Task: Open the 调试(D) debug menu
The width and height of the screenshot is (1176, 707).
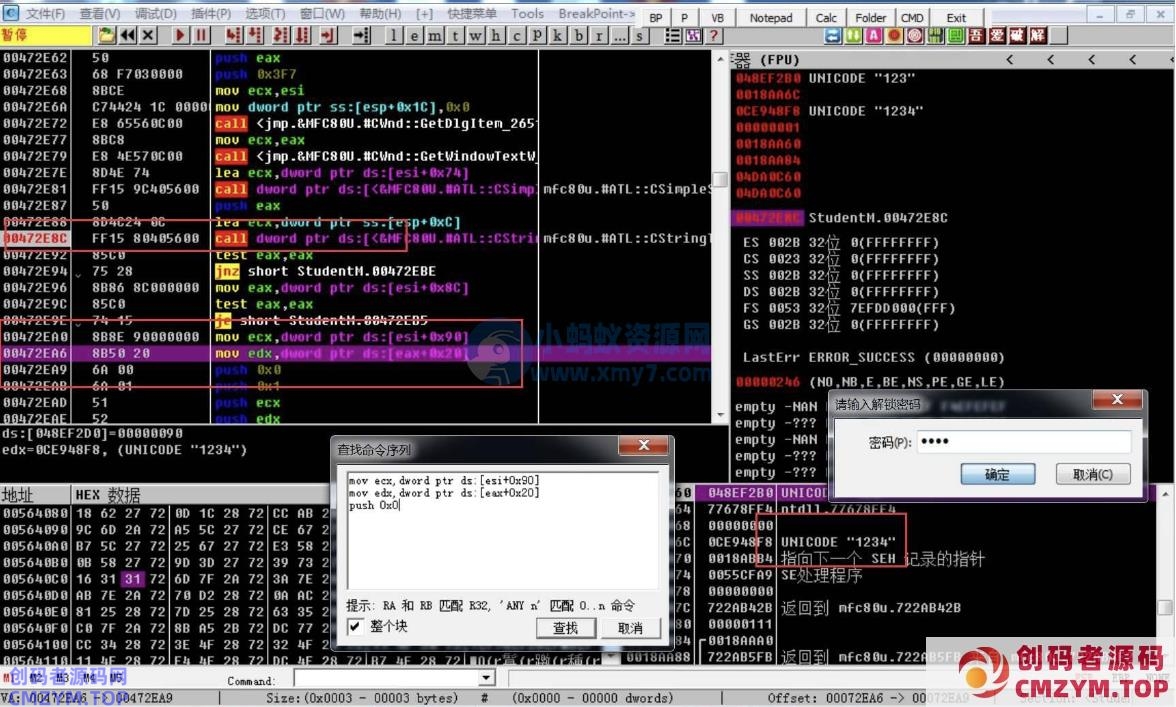Action: click(155, 14)
